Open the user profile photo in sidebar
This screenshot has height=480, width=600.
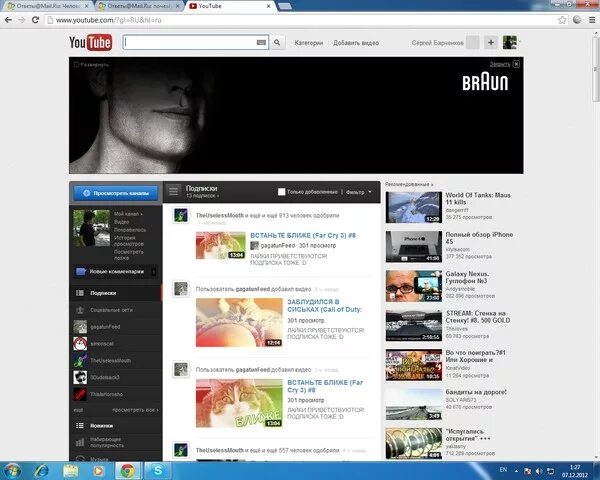point(91,228)
